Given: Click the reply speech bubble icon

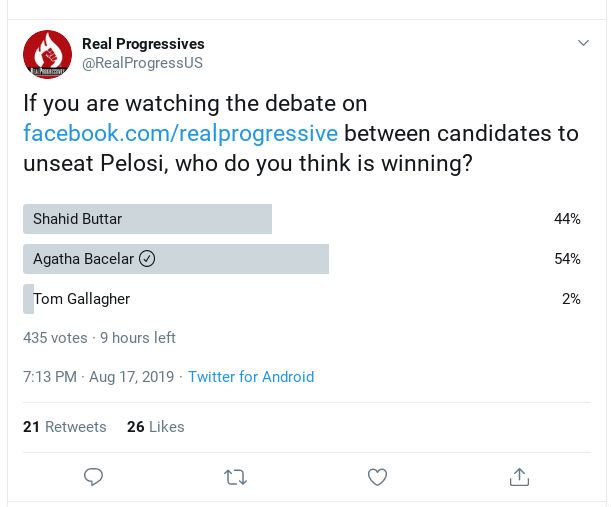Looking at the screenshot, I should coord(94,477).
